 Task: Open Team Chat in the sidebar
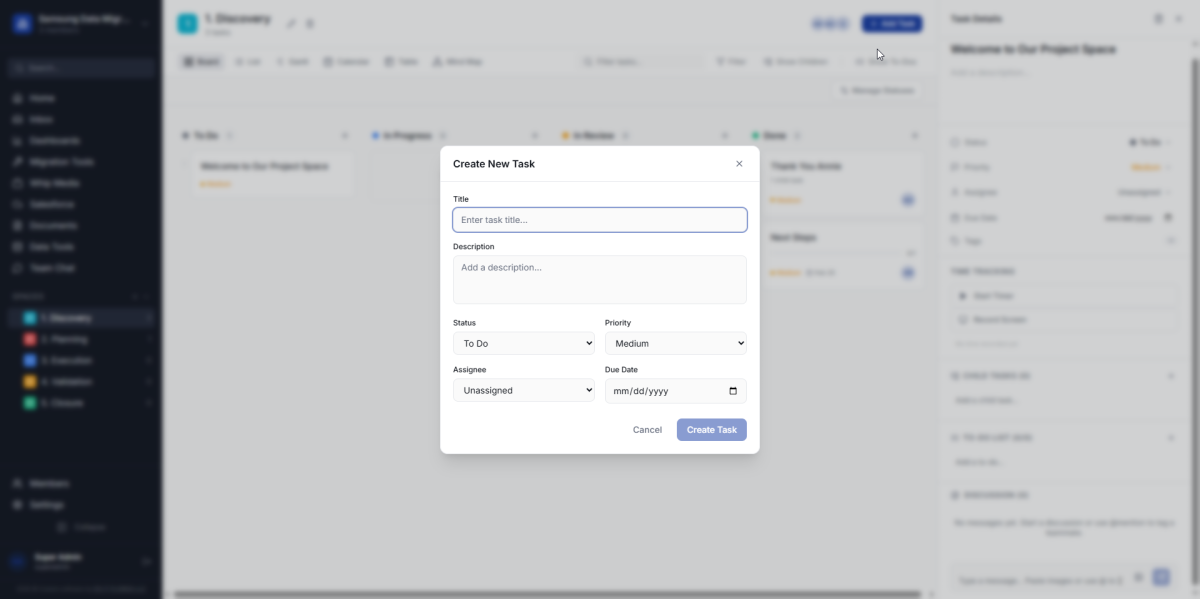(x=52, y=268)
